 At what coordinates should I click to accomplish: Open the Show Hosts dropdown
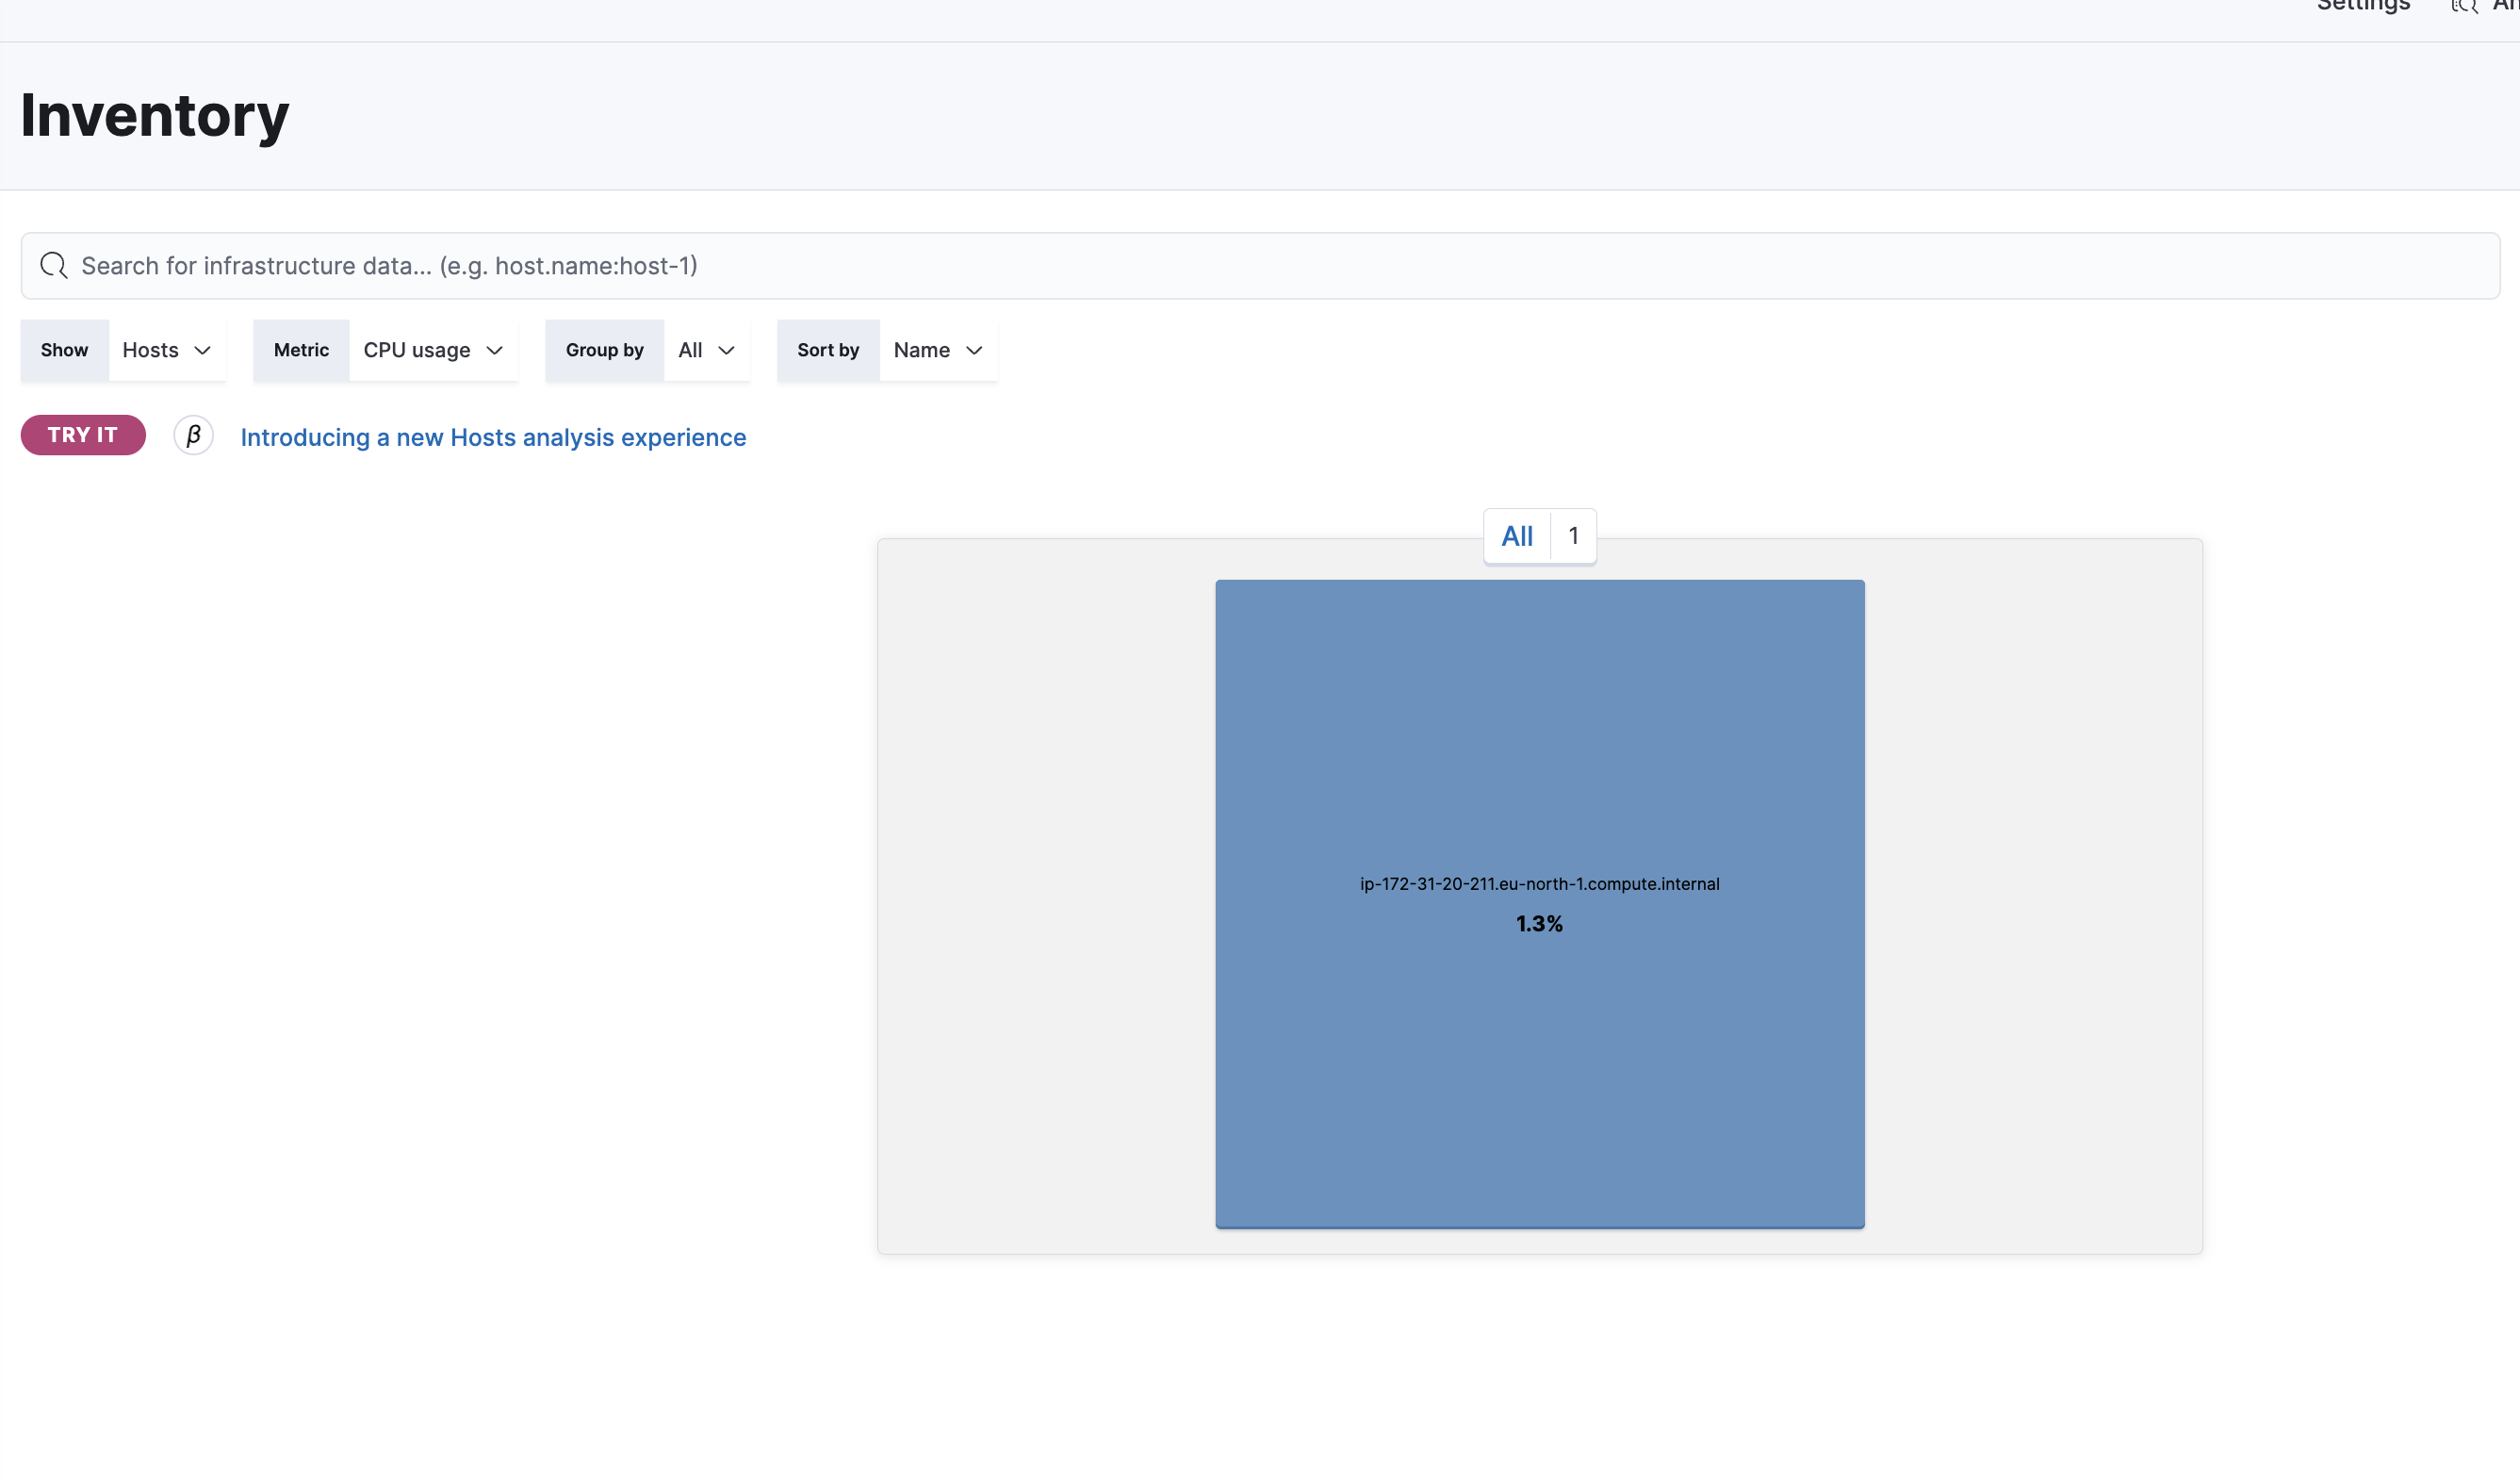[151, 351]
